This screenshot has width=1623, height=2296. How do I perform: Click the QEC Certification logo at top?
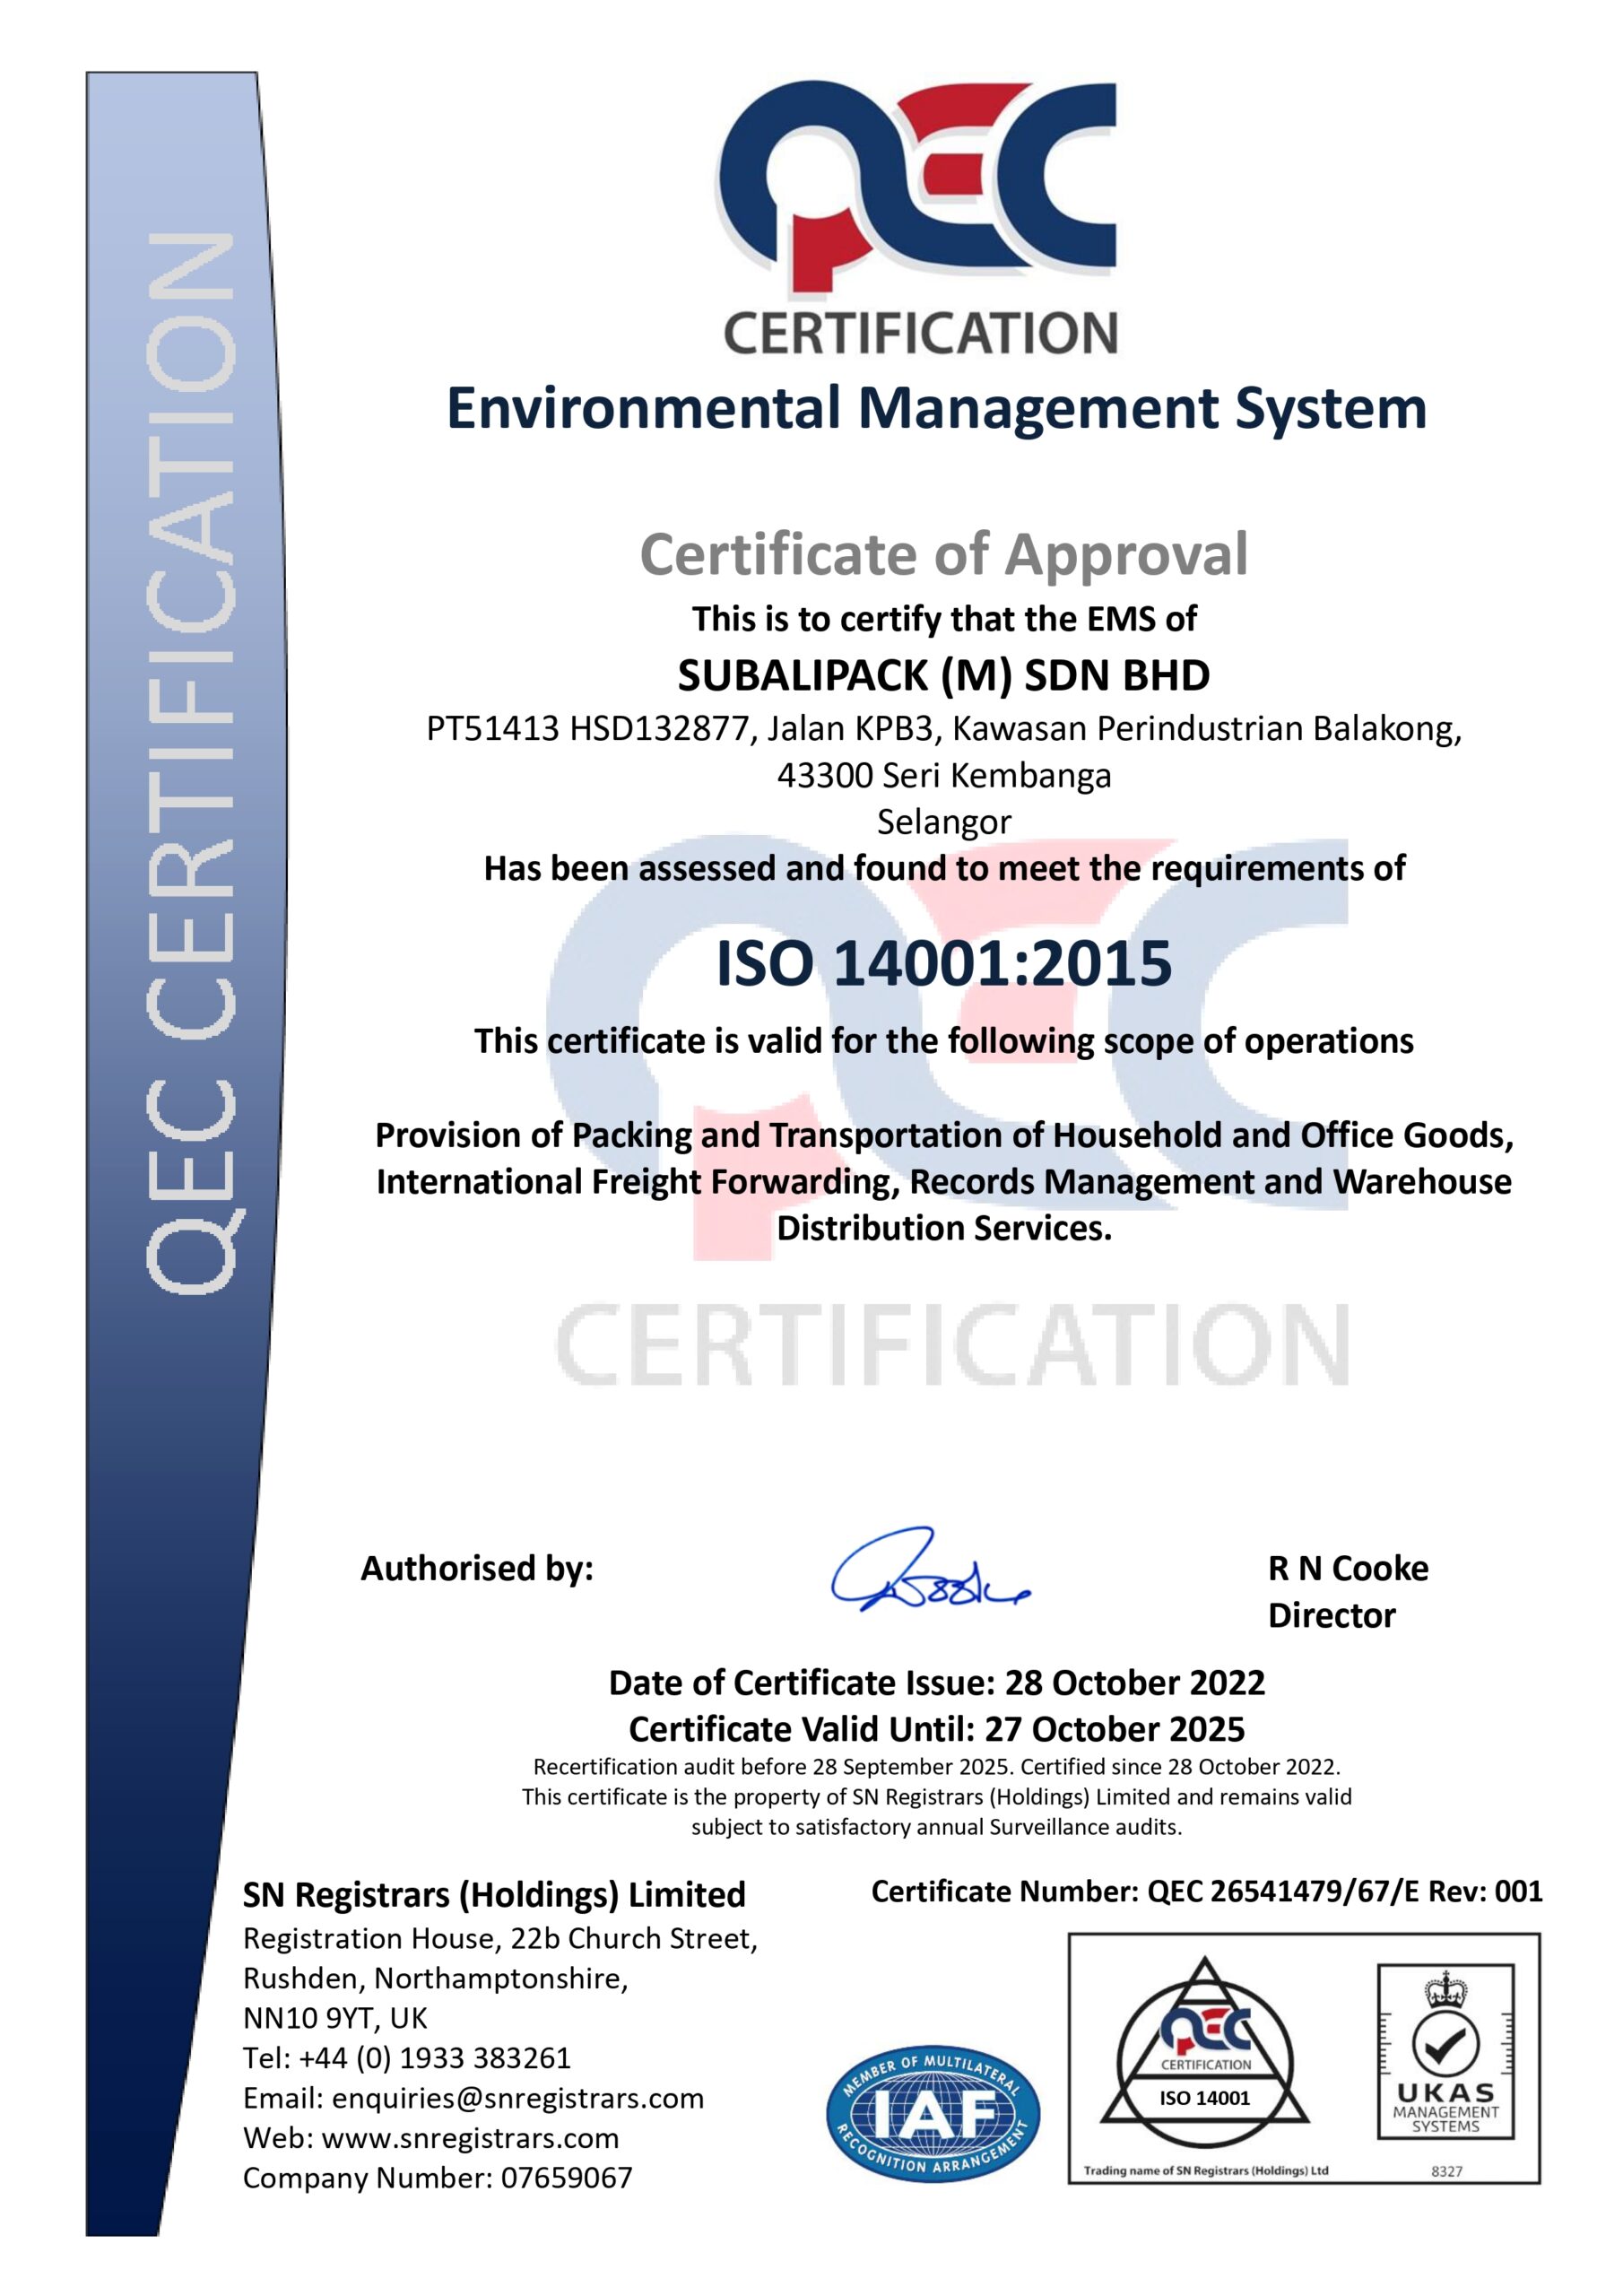pos(917,215)
